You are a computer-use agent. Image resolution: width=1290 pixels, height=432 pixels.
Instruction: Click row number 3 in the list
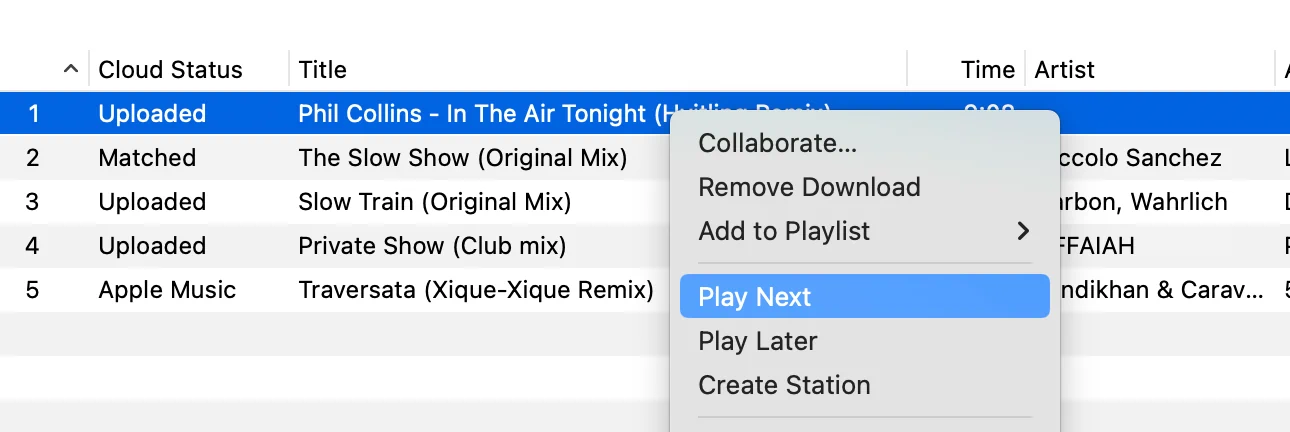32,202
